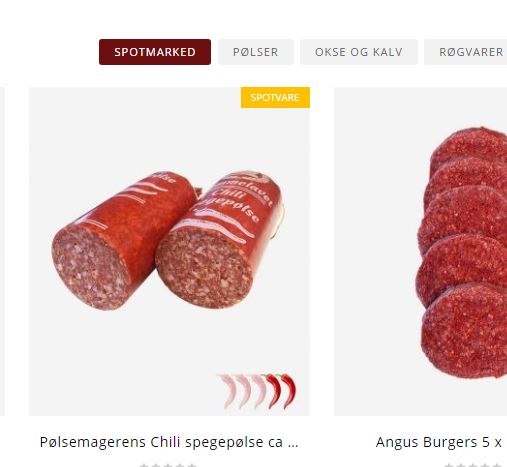
Task: Go to the RØGVARER tab
Action: tap(467, 52)
